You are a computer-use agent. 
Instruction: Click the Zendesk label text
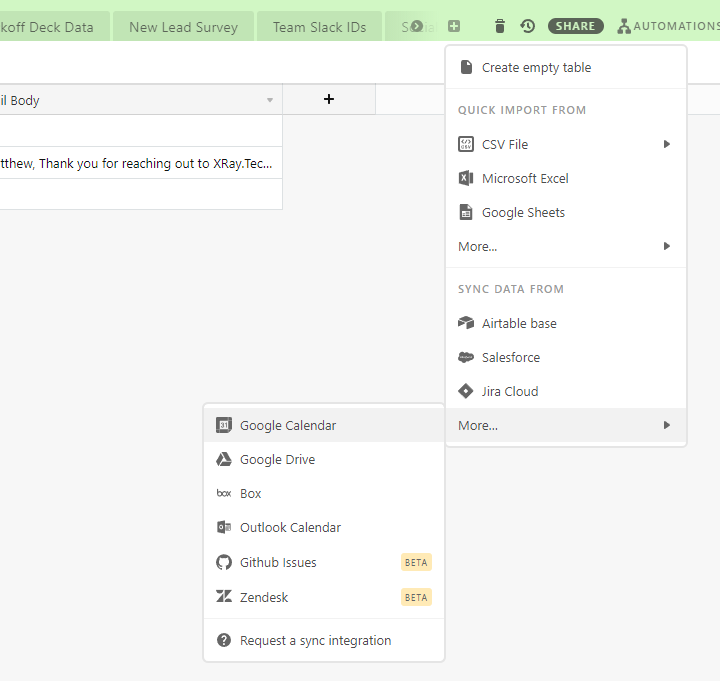point(264,597)
